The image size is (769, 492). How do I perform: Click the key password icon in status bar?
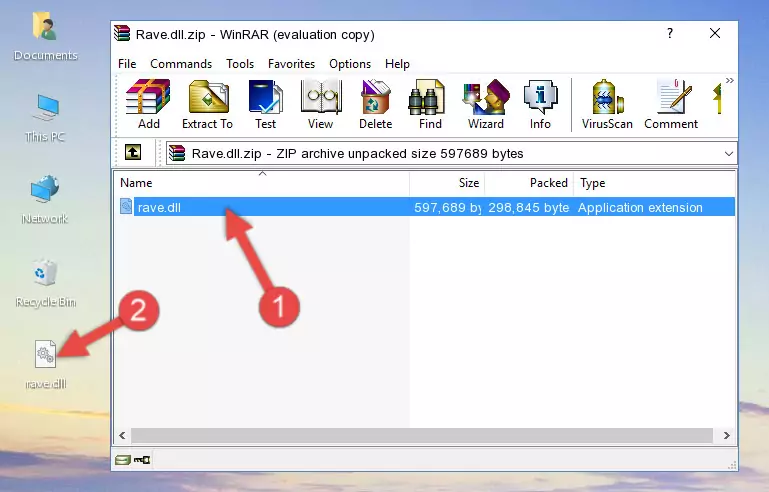pos(142,460)
